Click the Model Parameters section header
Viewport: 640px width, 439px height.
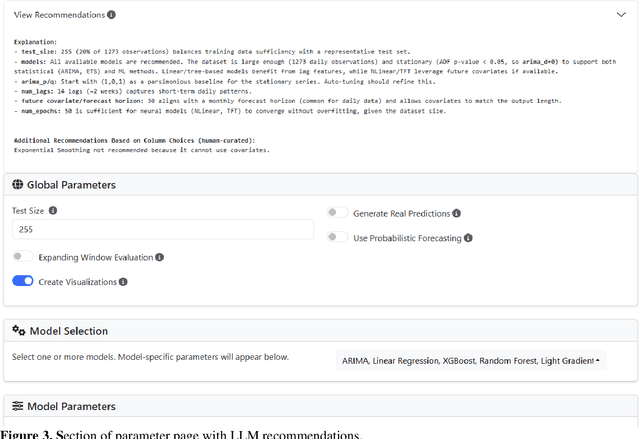(x=320, y=406)
